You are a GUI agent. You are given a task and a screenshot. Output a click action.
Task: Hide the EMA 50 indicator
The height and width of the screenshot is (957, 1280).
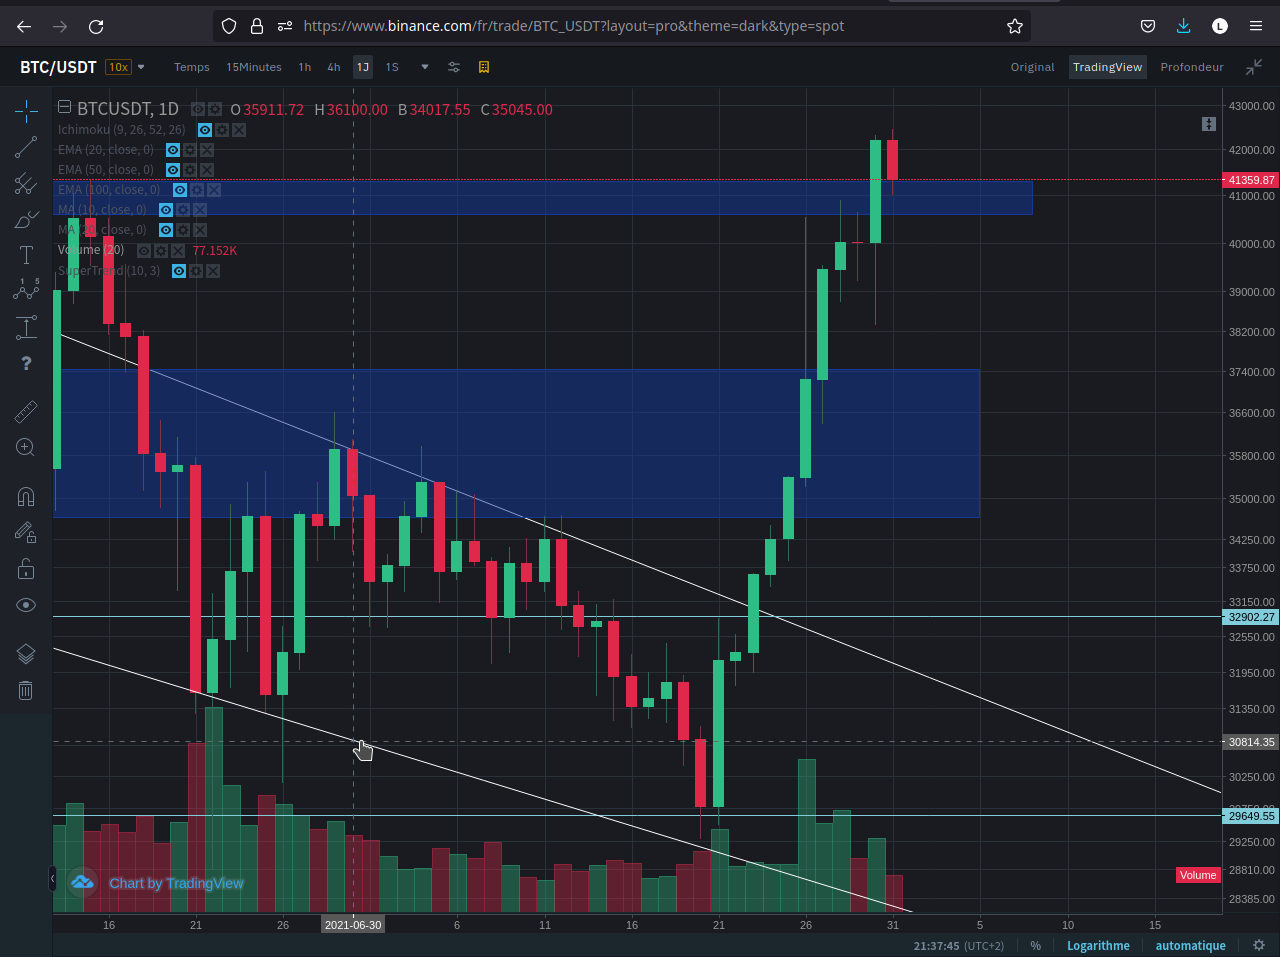(x=173, y=170)
